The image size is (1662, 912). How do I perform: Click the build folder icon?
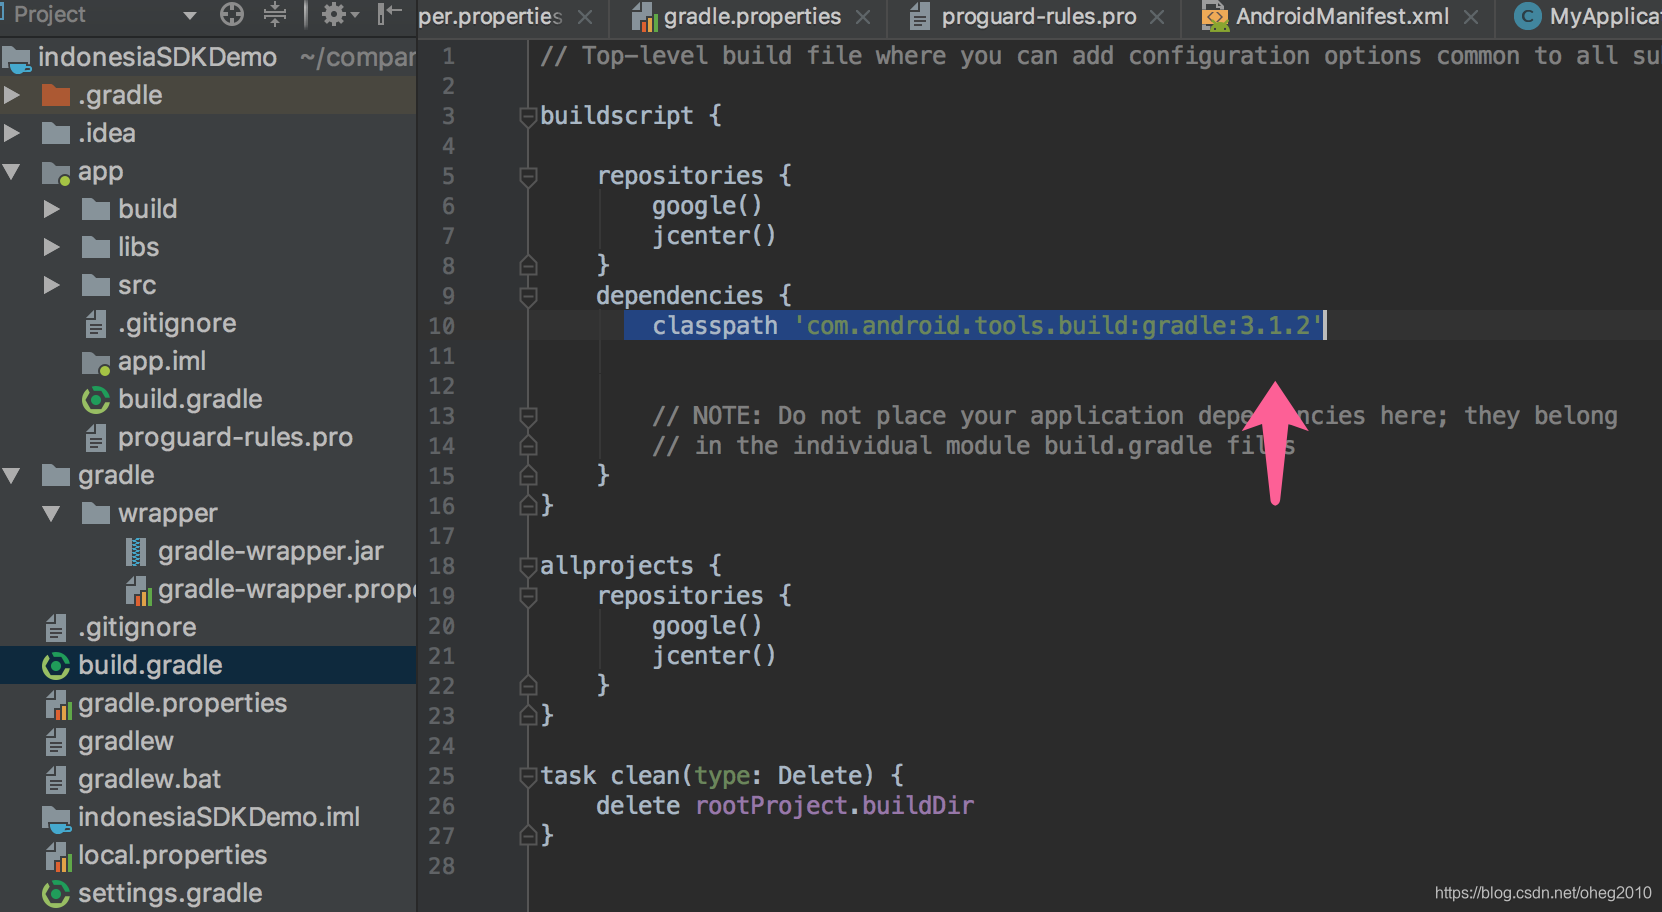[x=96, y=209]
